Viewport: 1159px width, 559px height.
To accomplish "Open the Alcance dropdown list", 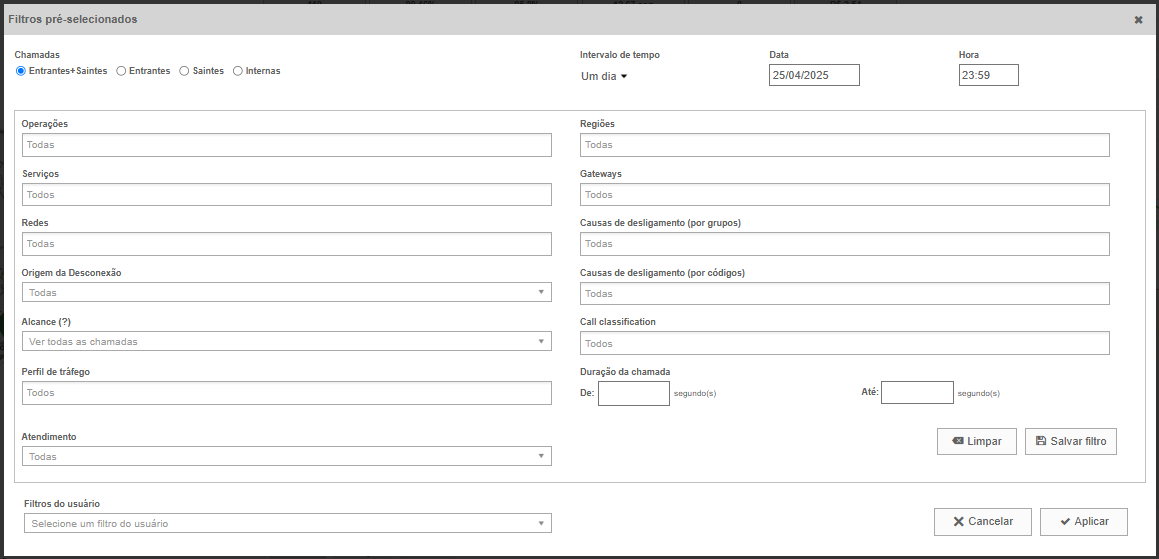I will click(286, 341).
